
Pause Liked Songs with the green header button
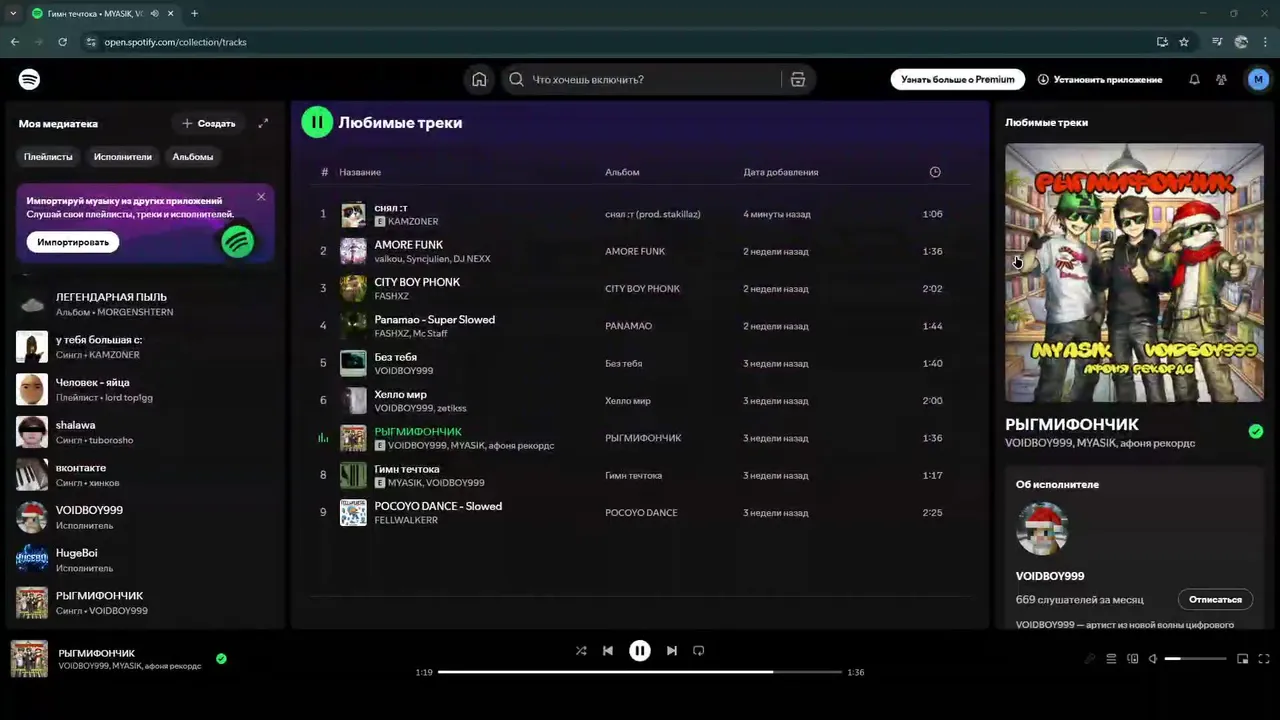pos(316,122)
